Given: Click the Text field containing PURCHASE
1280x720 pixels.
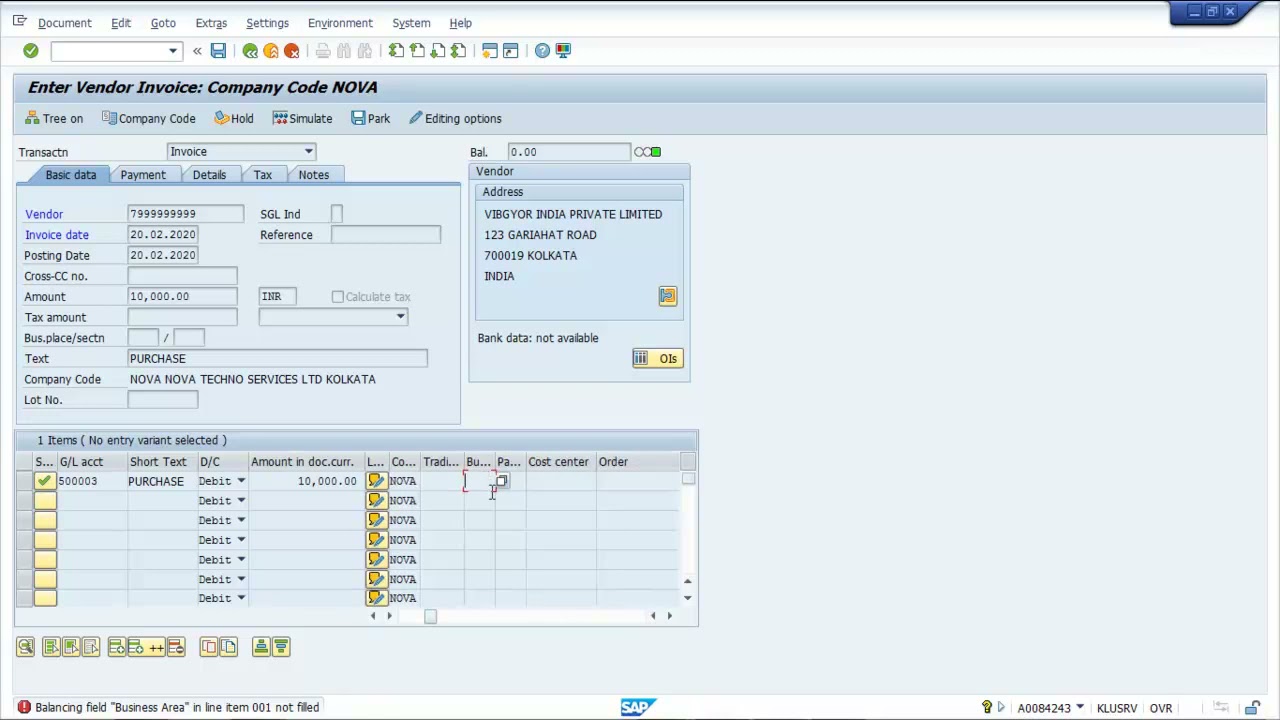Looking at the screenshot, I should point(277,359).
